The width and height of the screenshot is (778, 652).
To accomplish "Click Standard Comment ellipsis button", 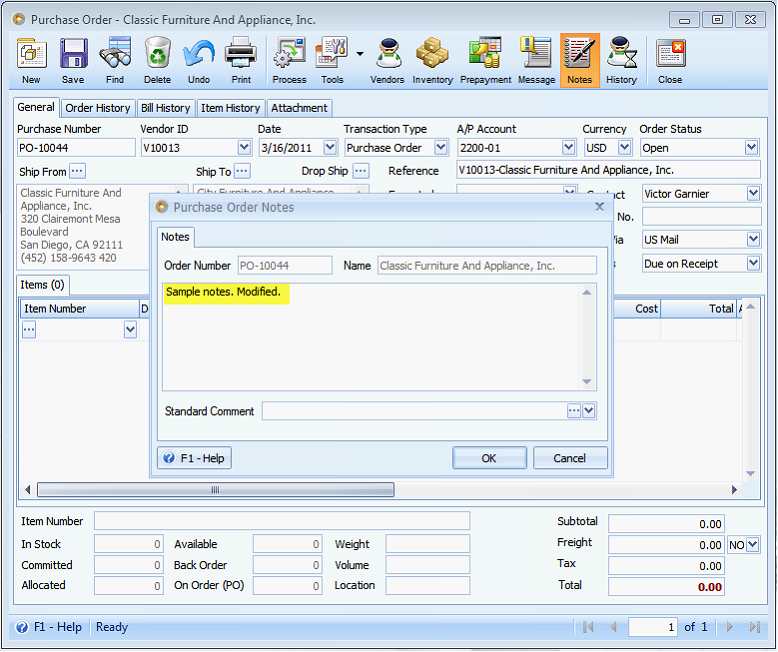I will [x=574, y=410].
